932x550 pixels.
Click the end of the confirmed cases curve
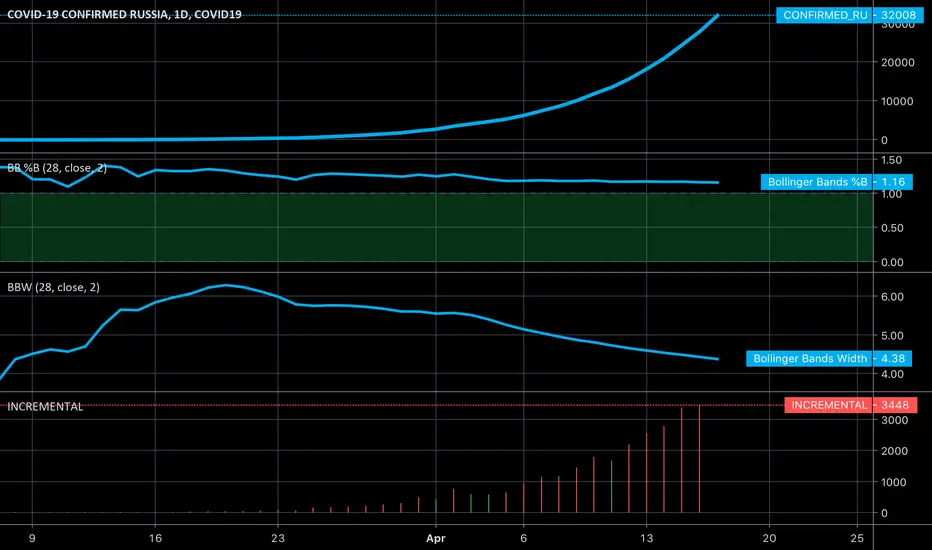(x=718, y=15)
